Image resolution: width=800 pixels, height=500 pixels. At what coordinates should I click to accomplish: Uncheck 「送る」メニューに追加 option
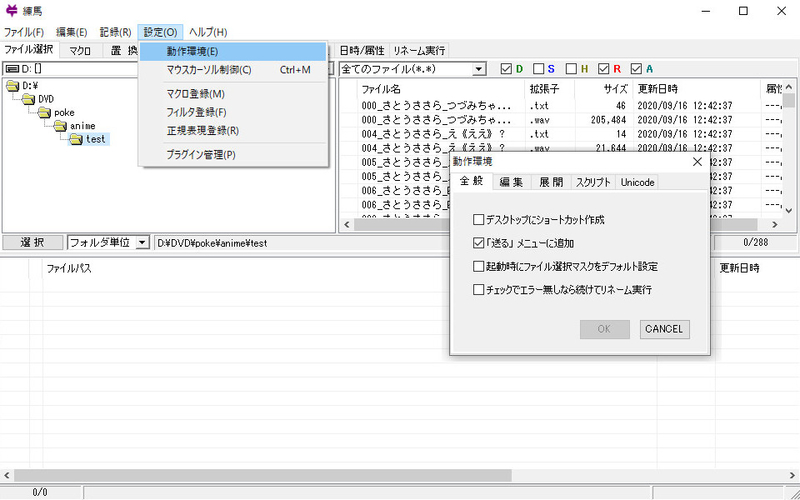click(478, 243)
